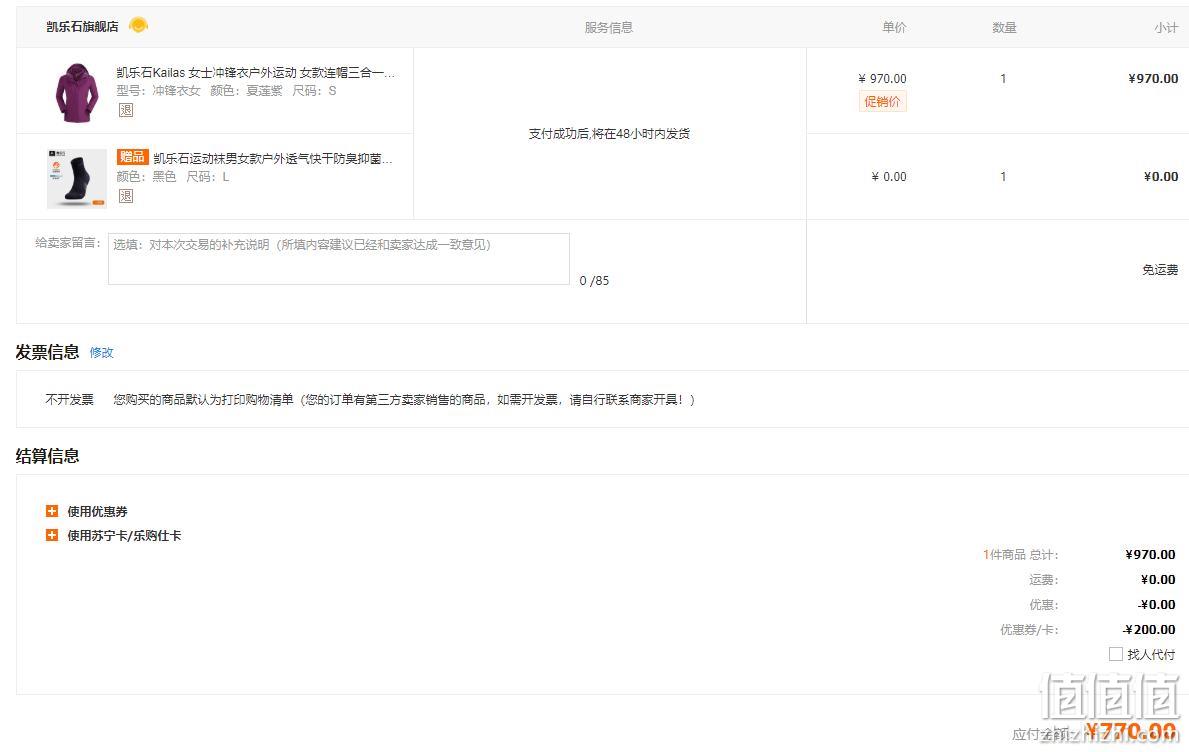Select the -¥200.00 coupon discount value
The width and height of the screenshot is (1189, 752).
1150,629
